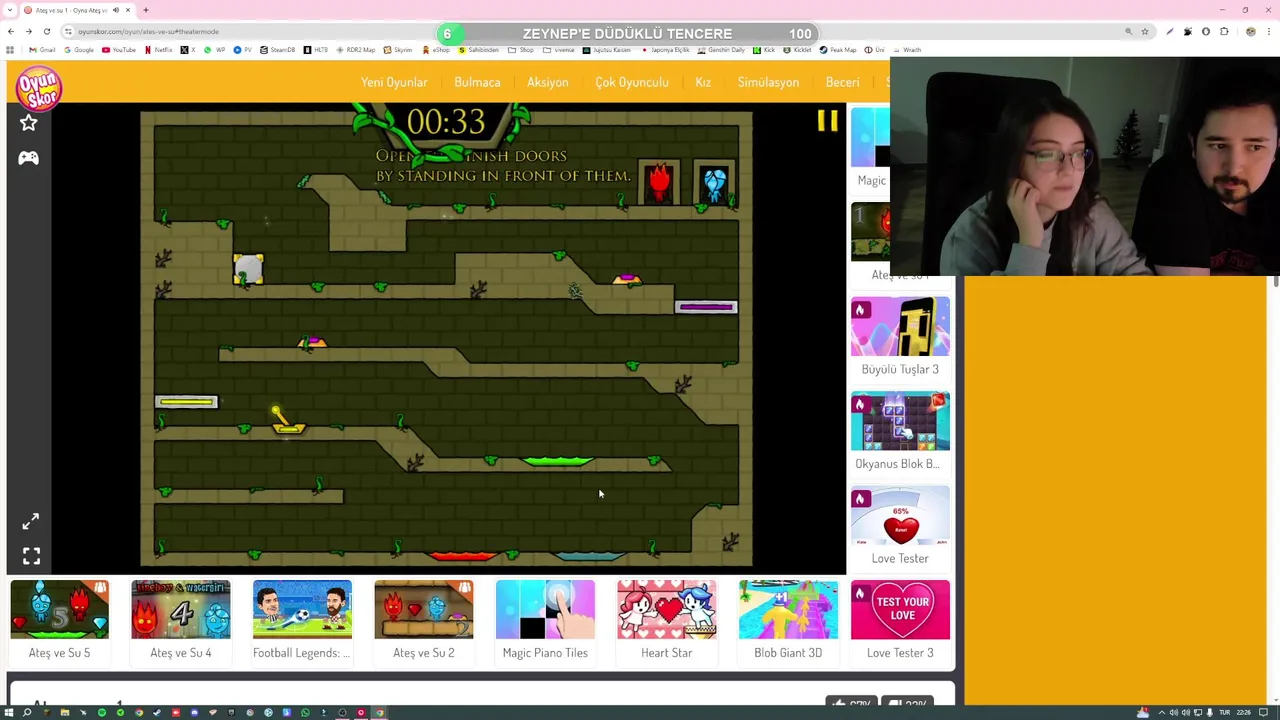Open the Chrome profile avatar

pos(1250,31)
